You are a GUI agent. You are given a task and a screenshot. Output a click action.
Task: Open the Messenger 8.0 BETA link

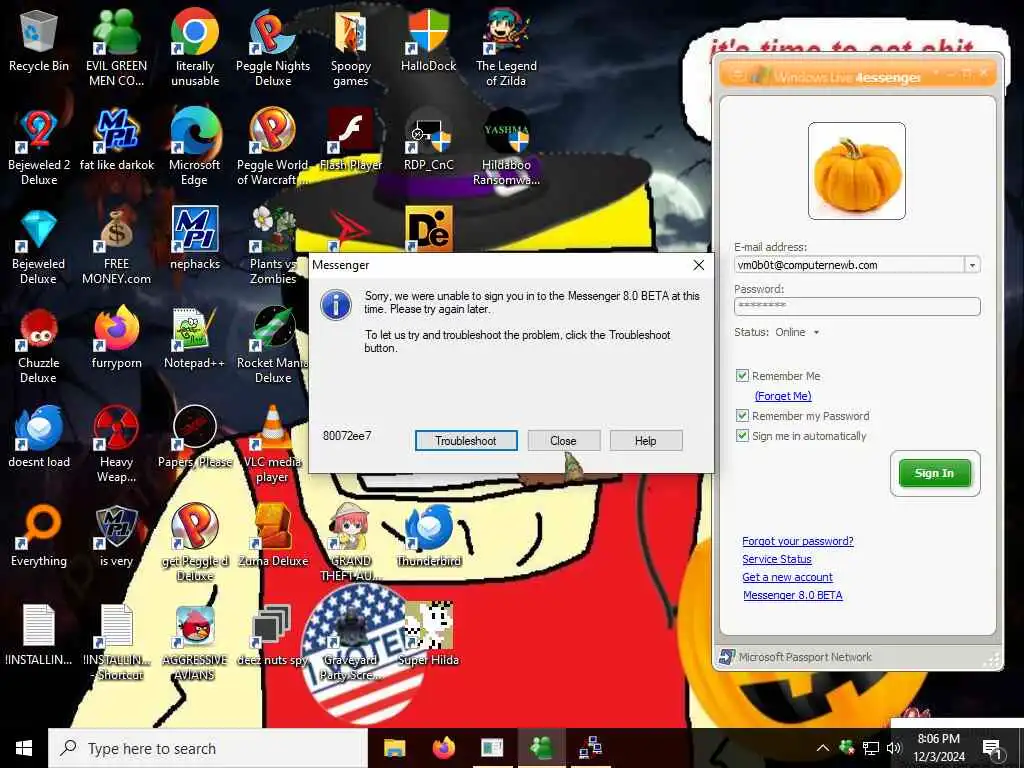[x=793, y=595]
